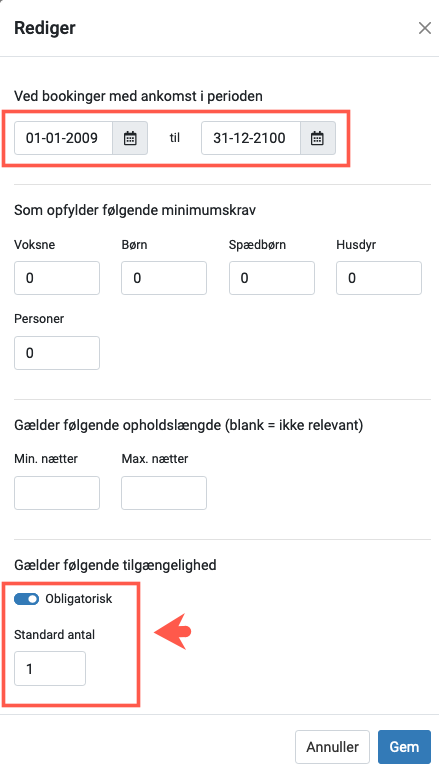Select the Personer number field
Viewport: 439px width, 773px height.
point(57,353)
